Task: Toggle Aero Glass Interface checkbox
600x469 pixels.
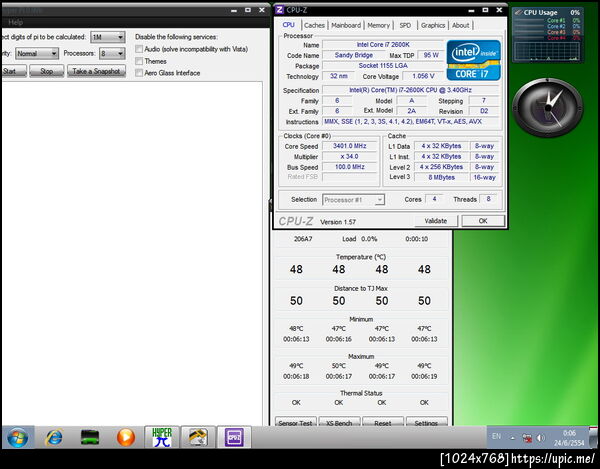Action: pyautogui.click(x=139, y=73)
